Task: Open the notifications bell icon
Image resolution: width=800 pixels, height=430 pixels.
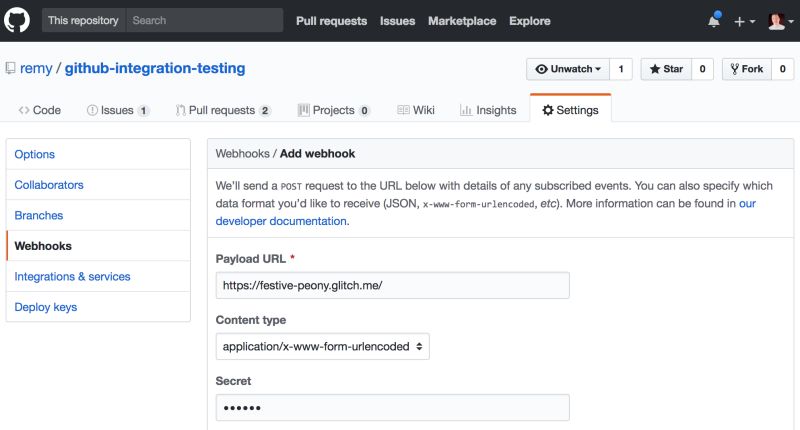Action: pos(714,20)
